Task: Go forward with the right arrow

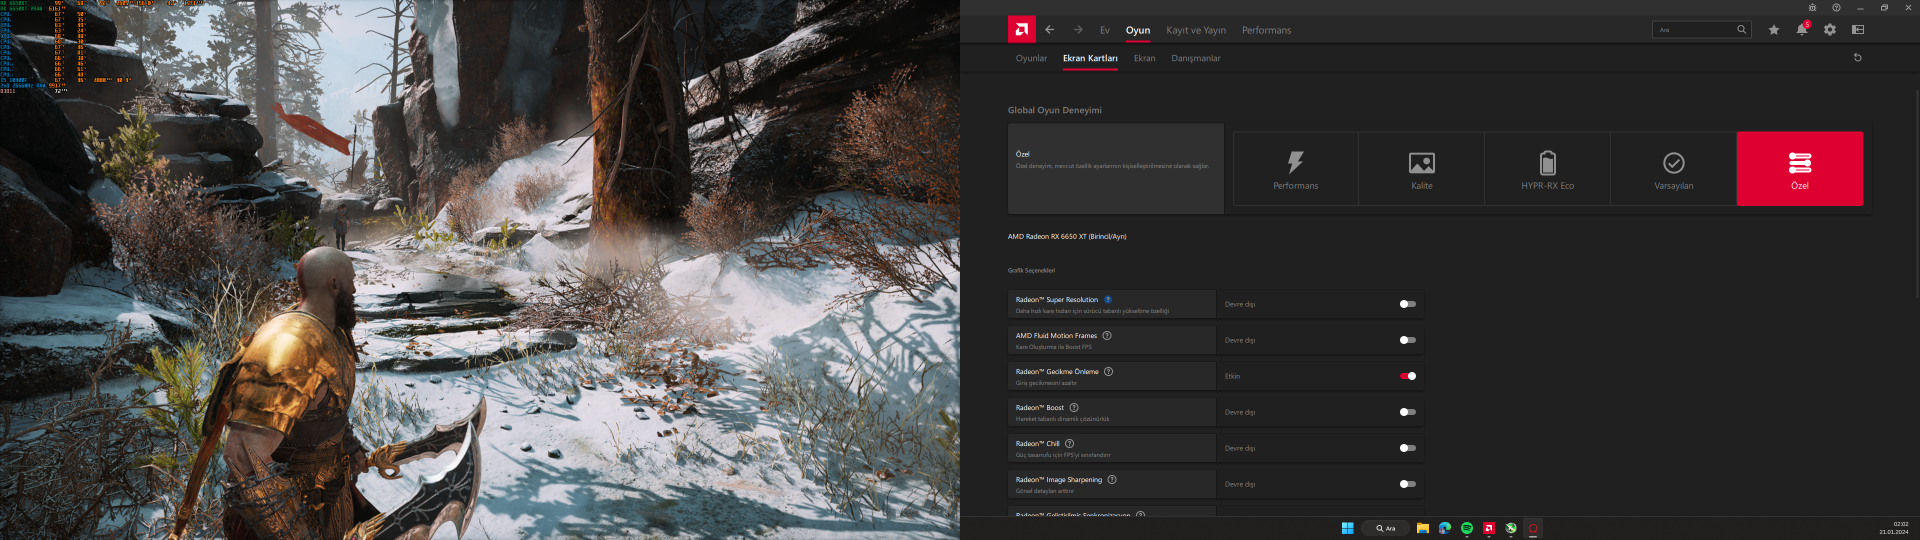Action: tap(1078, 30)
